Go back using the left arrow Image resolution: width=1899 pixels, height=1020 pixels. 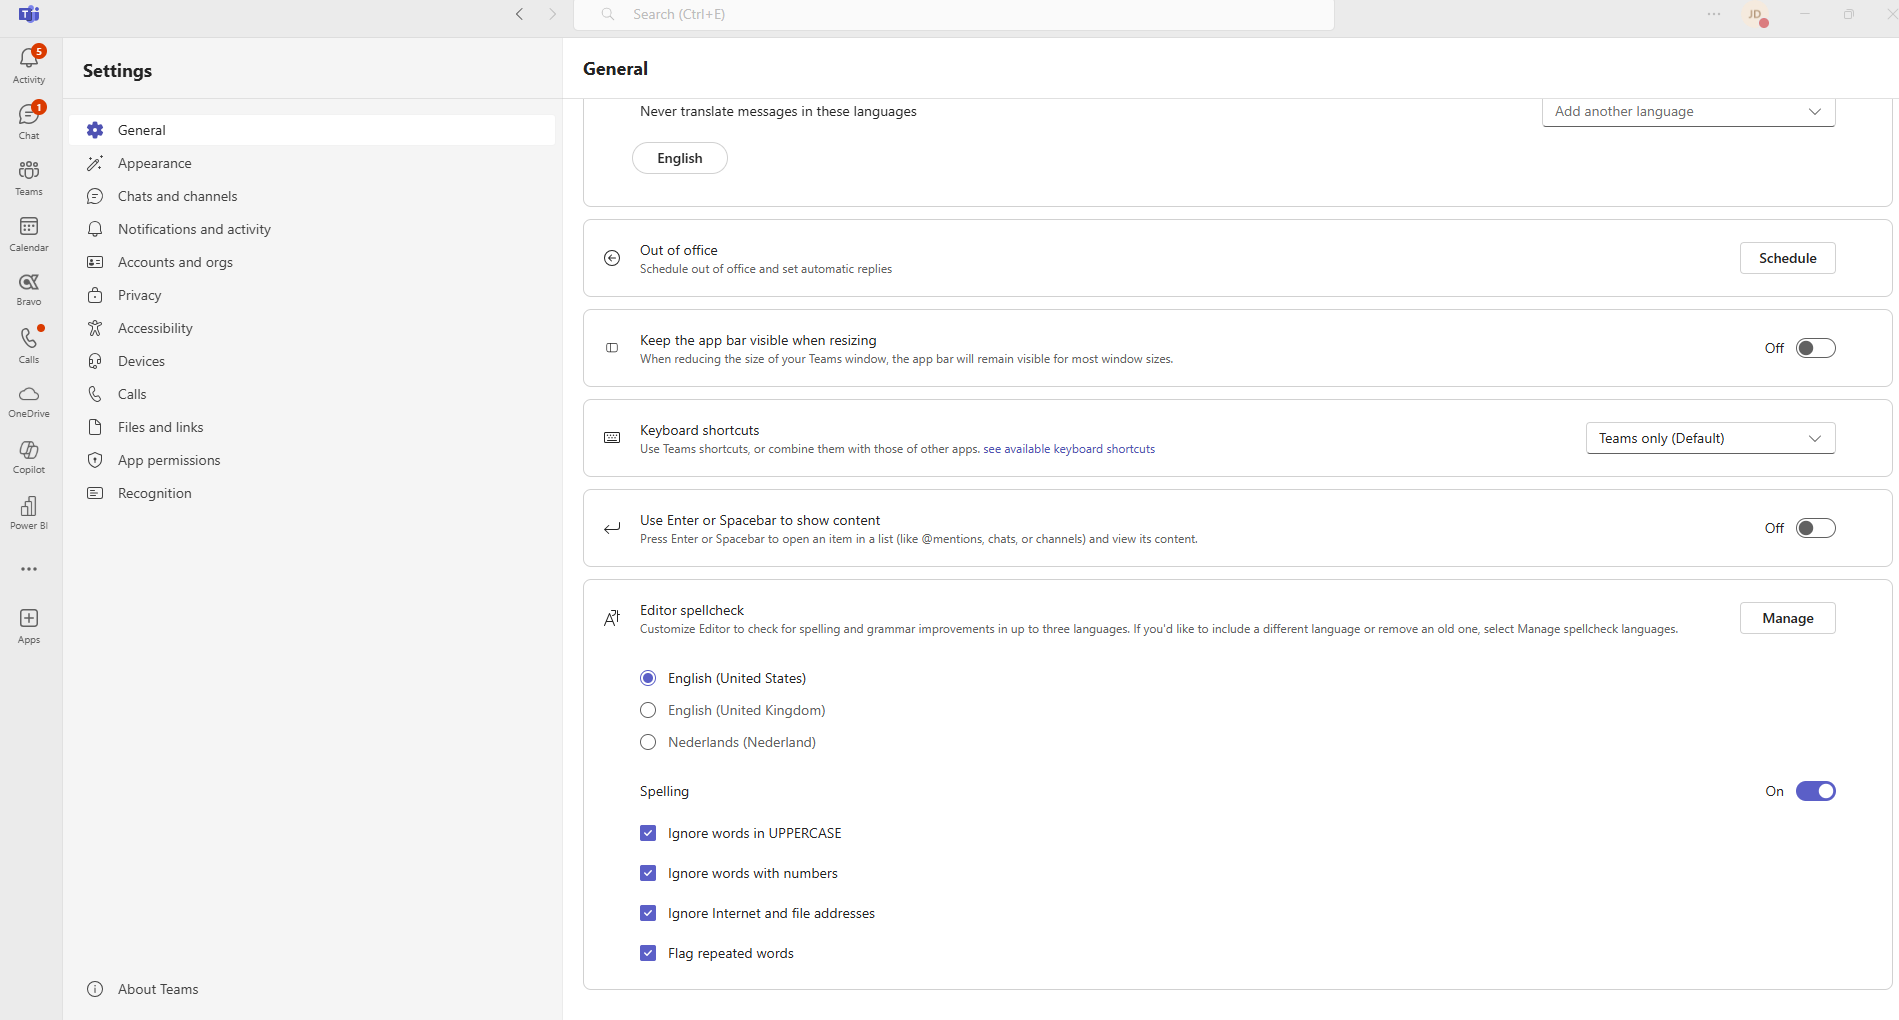519,14
